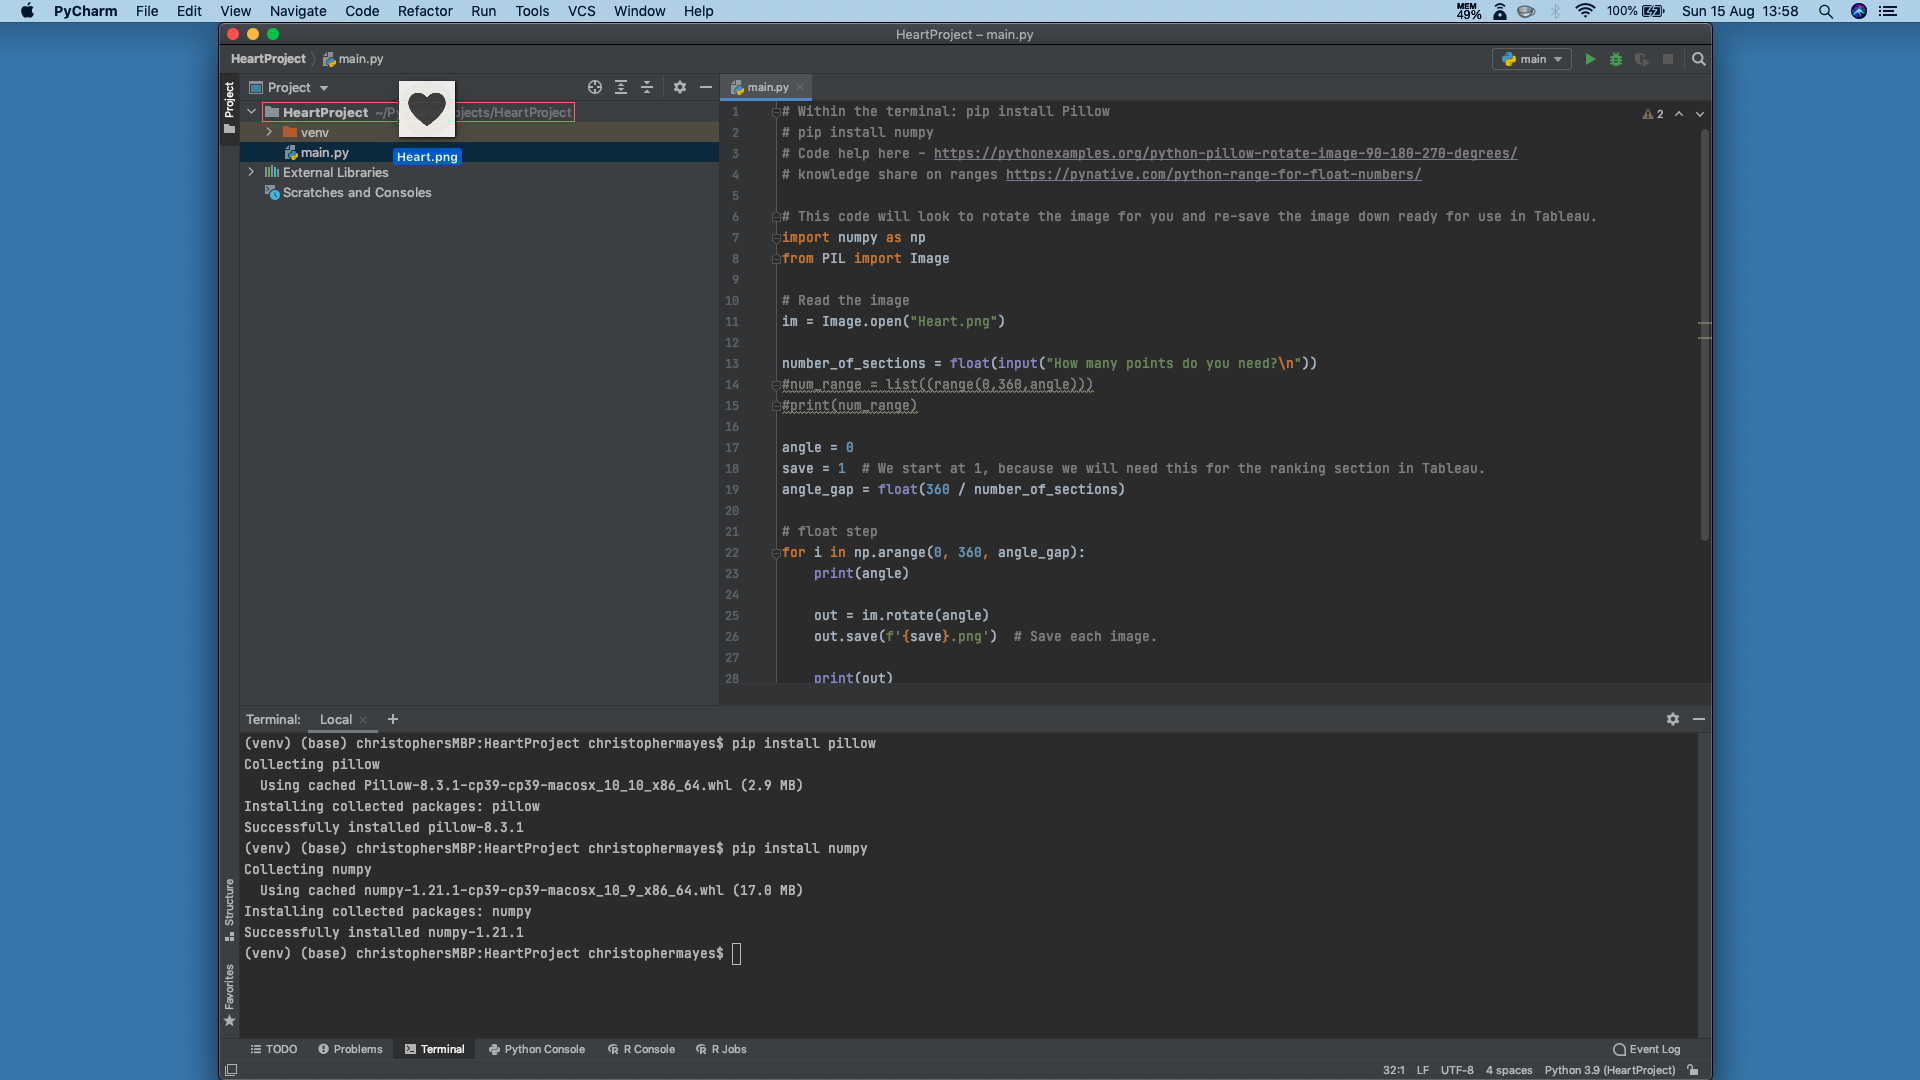This screenshot has width=1920, height=1080.
Task: Expand External Libraries node
Action: pyautogui.click(x=251, y=172)
